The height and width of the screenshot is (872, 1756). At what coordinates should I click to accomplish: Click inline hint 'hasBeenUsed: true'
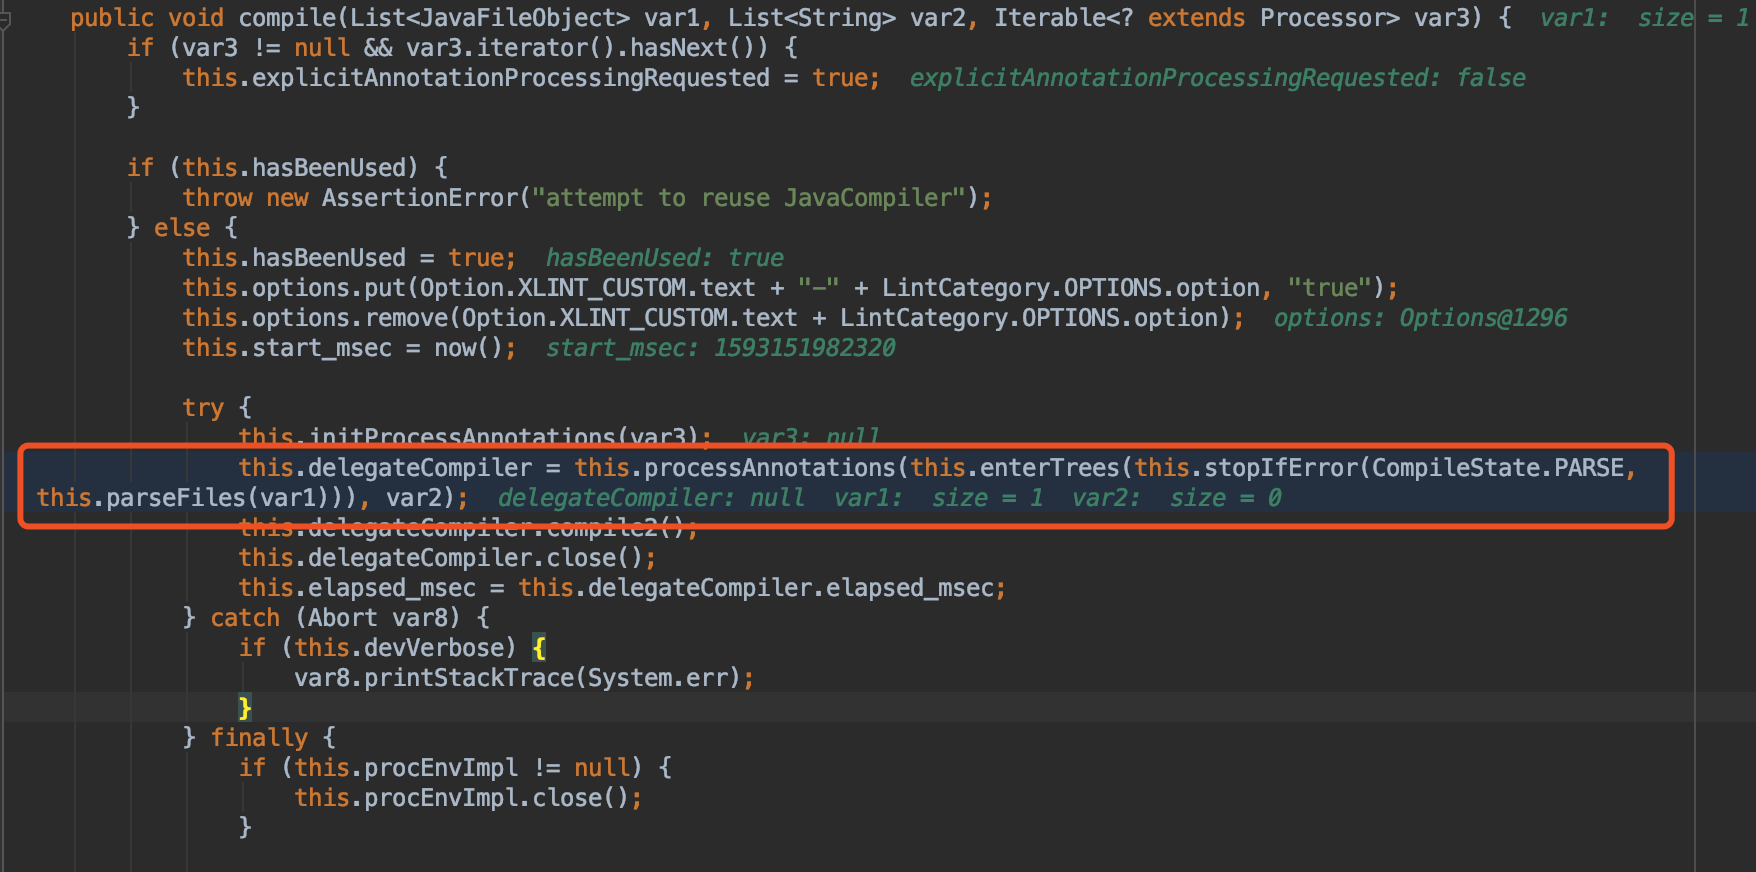click(x=665, y=258)
